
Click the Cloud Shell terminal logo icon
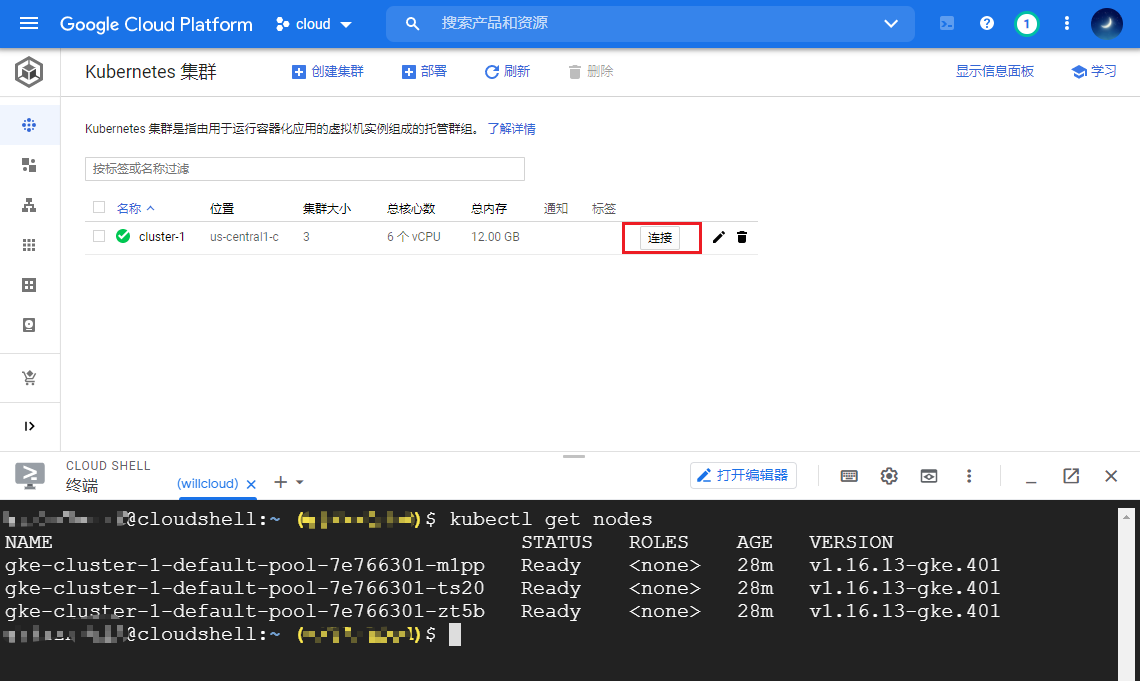coord(30,476)
